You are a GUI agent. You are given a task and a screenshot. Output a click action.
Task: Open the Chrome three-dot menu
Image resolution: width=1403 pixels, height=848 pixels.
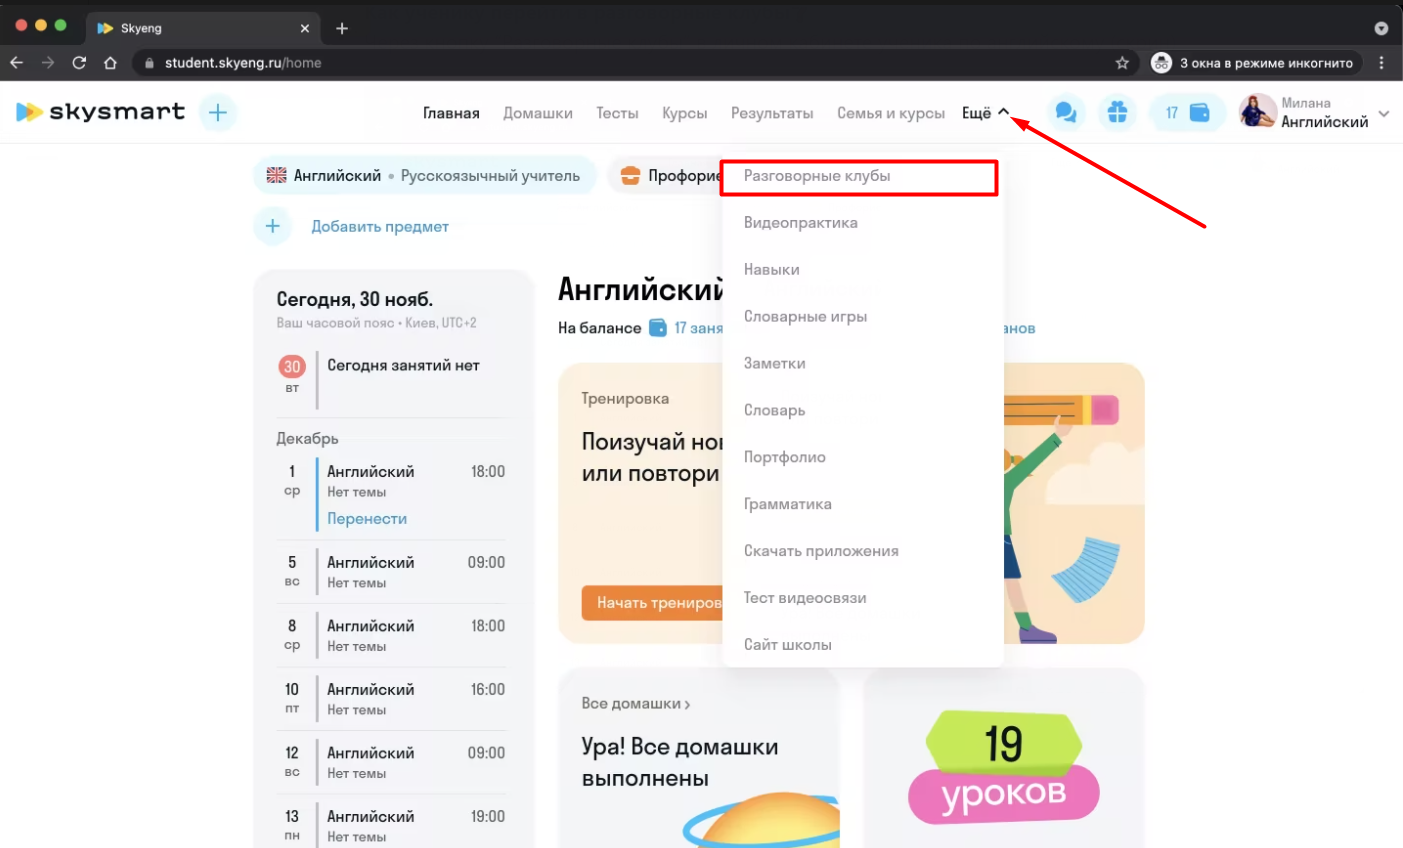point(1381,62)
